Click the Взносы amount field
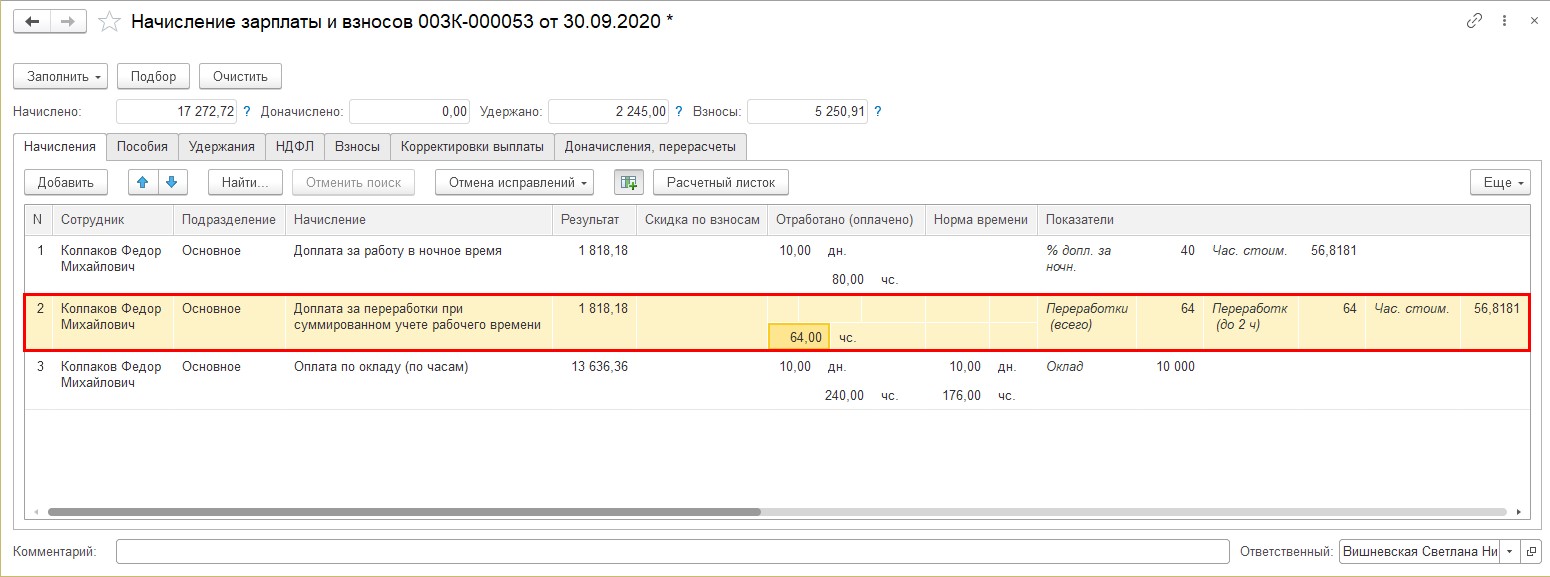Viewport: 1550px width, 577px height. pos(807,112)
